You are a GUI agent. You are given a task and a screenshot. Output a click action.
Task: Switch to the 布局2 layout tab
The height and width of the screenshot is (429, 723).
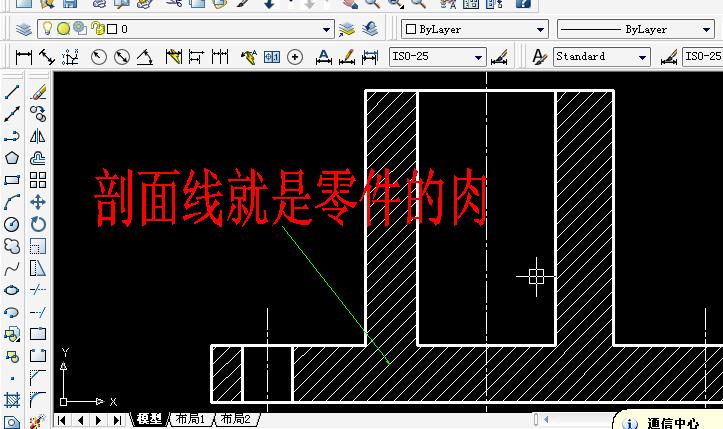coord(236,419)
